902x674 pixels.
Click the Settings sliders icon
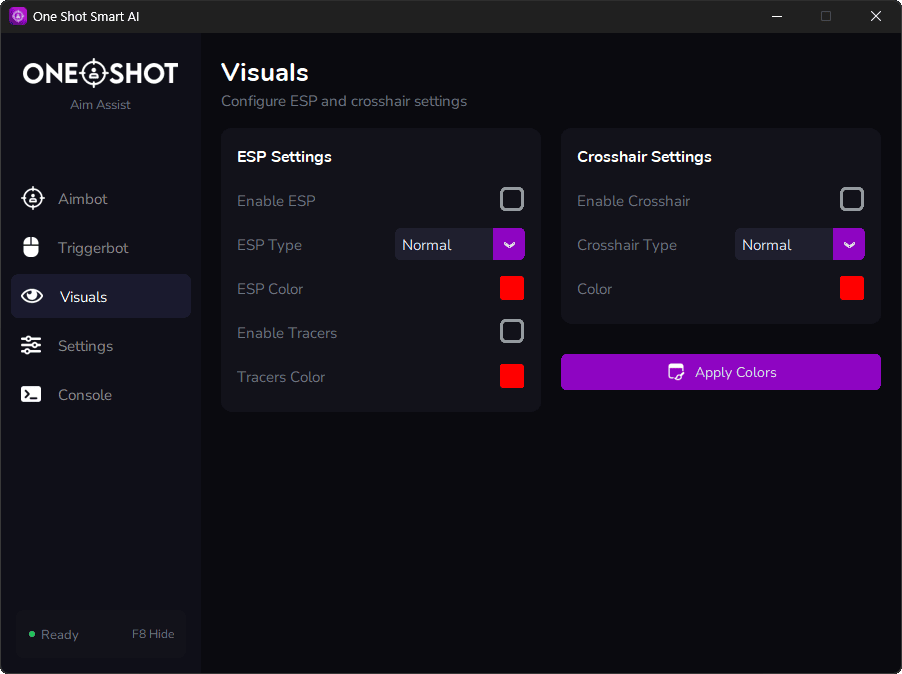pyautogui.click(x=32, y=346)
